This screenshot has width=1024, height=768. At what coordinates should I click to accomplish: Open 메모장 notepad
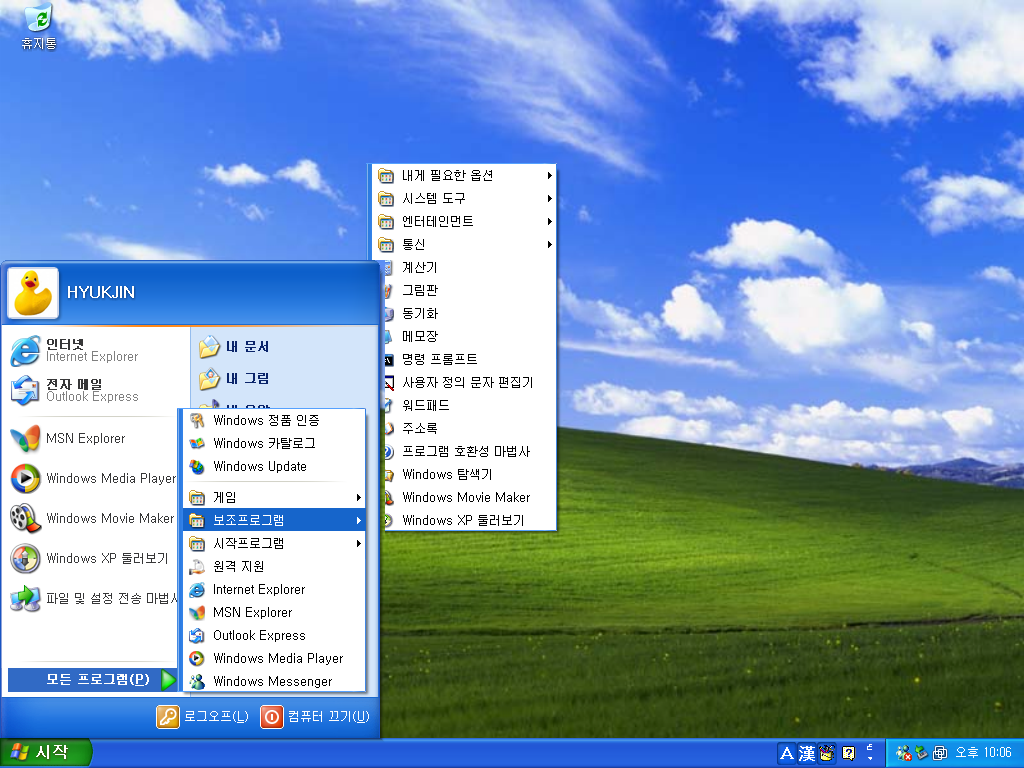[469, 336]
